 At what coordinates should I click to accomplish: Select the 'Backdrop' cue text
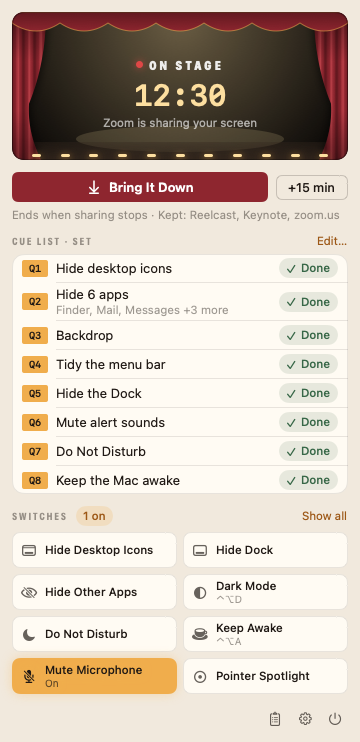(x=85, y=336)
